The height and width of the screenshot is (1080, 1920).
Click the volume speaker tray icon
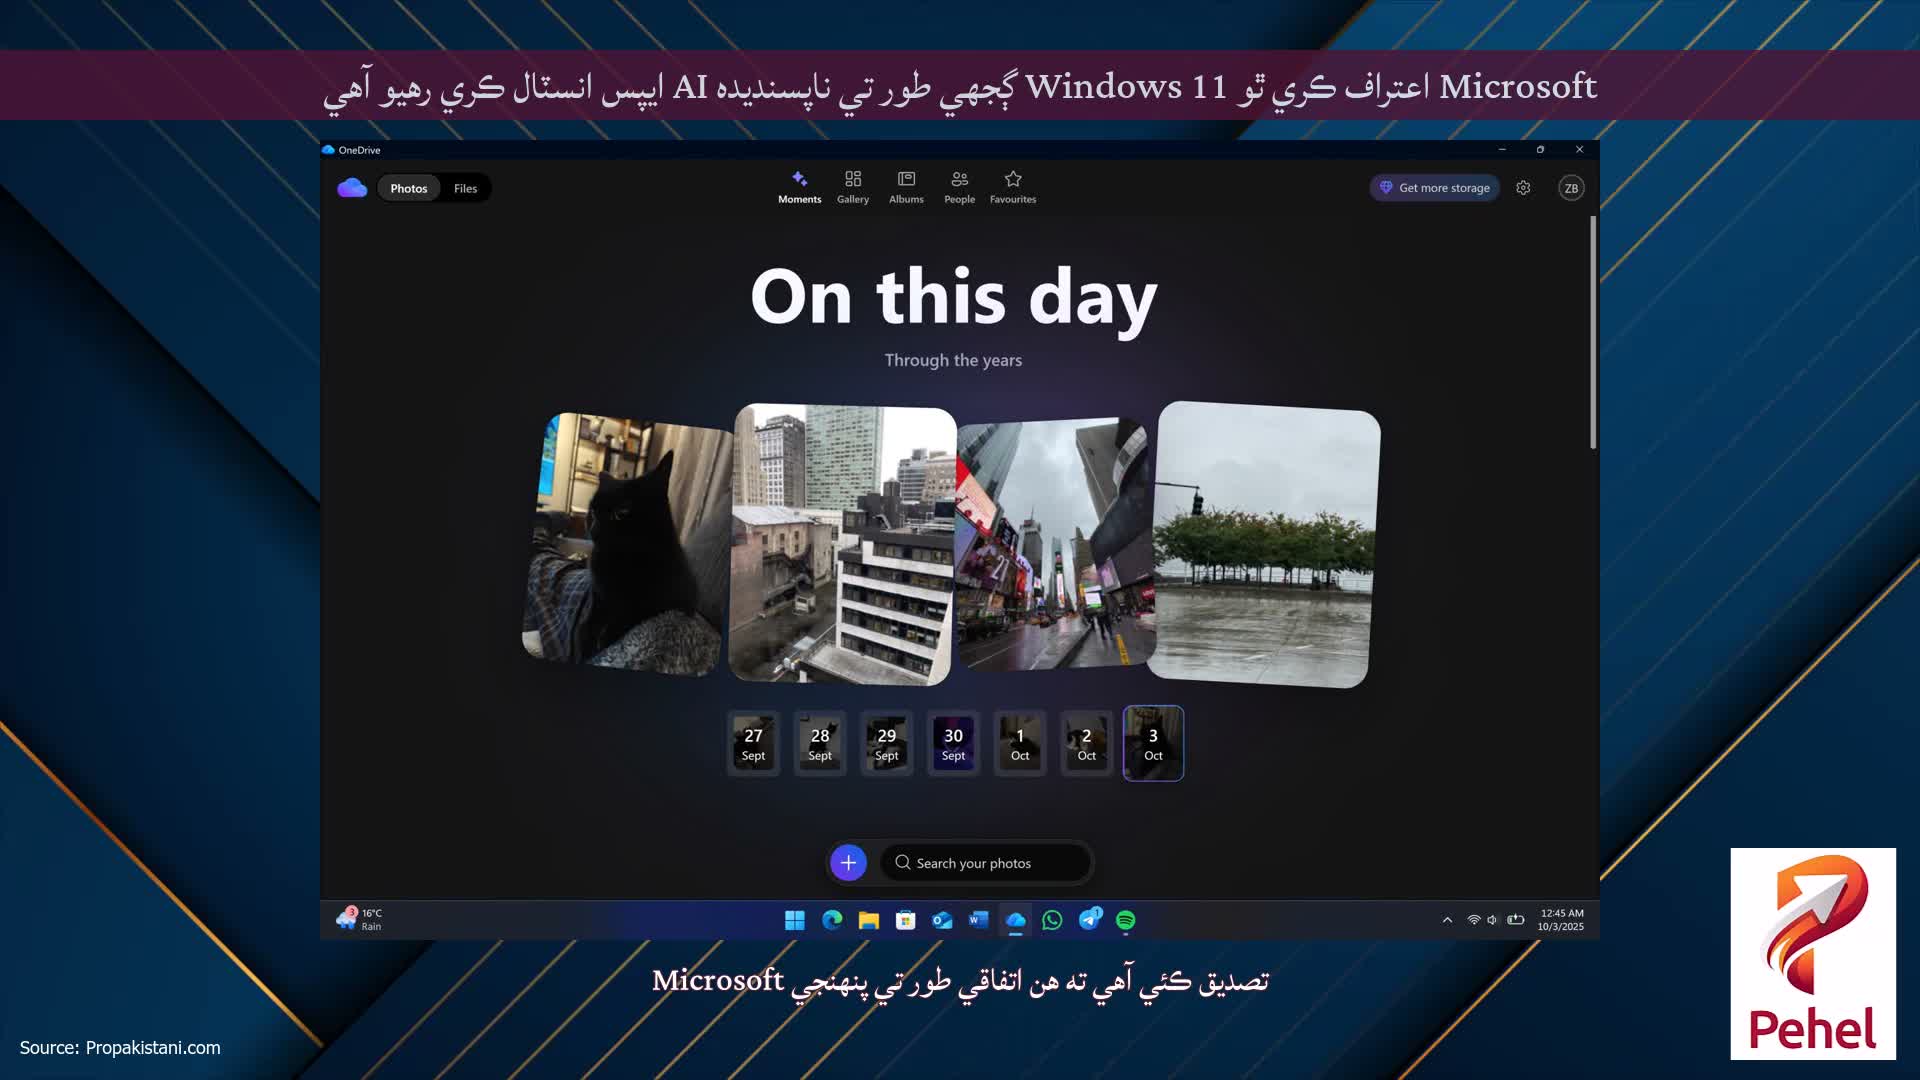pyautogui.click(x=1492, y=920)
